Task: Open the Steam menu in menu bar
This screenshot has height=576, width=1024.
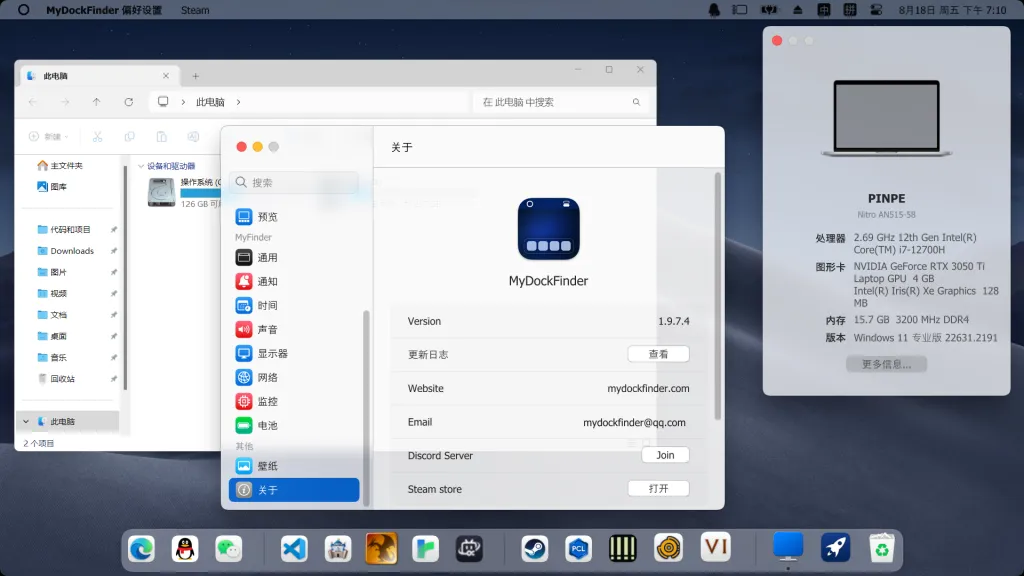Action: coord(195,10)
